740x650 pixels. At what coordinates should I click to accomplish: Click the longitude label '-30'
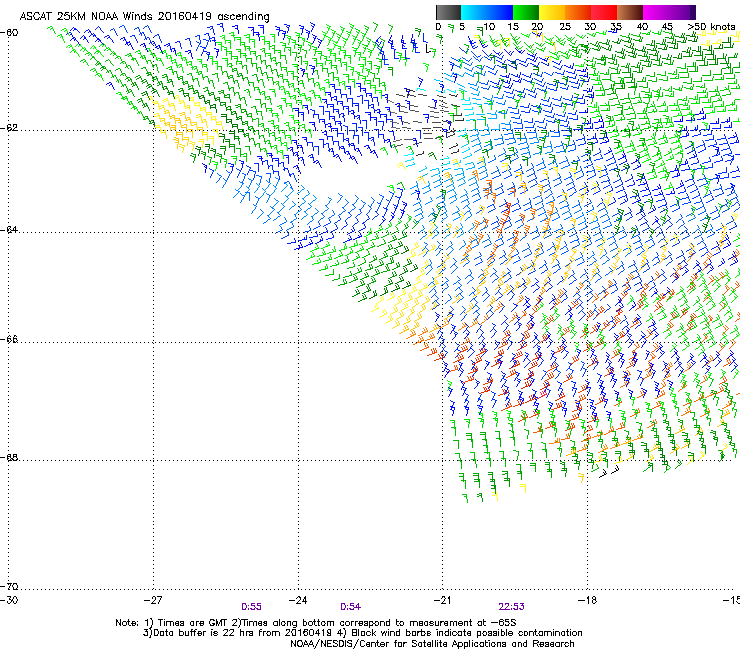point(9,600)
